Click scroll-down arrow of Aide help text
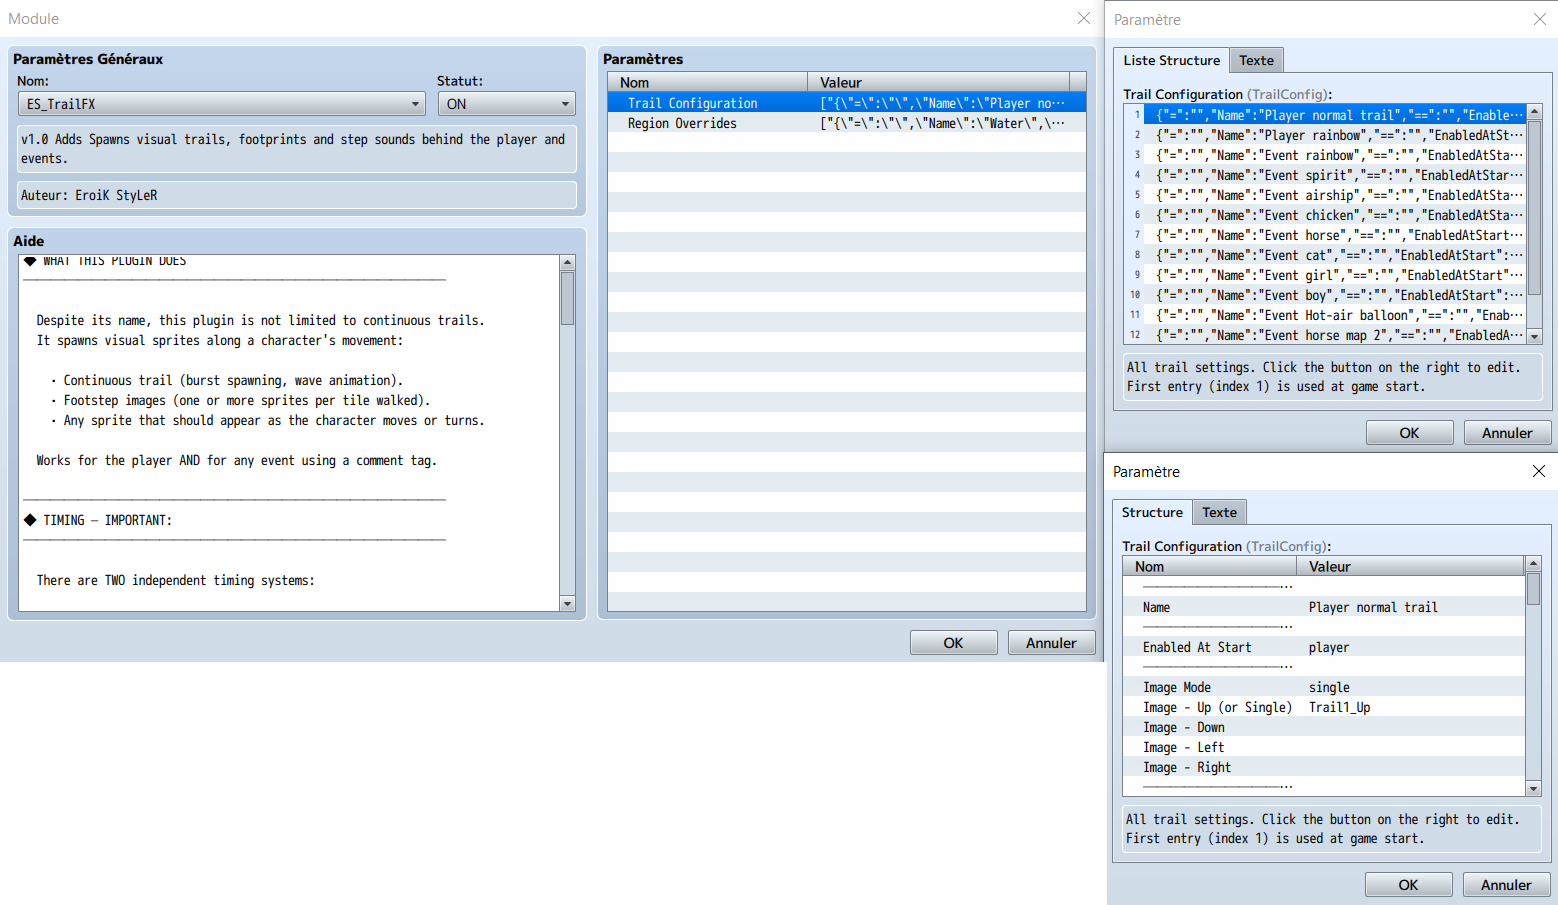 point(567,603)
